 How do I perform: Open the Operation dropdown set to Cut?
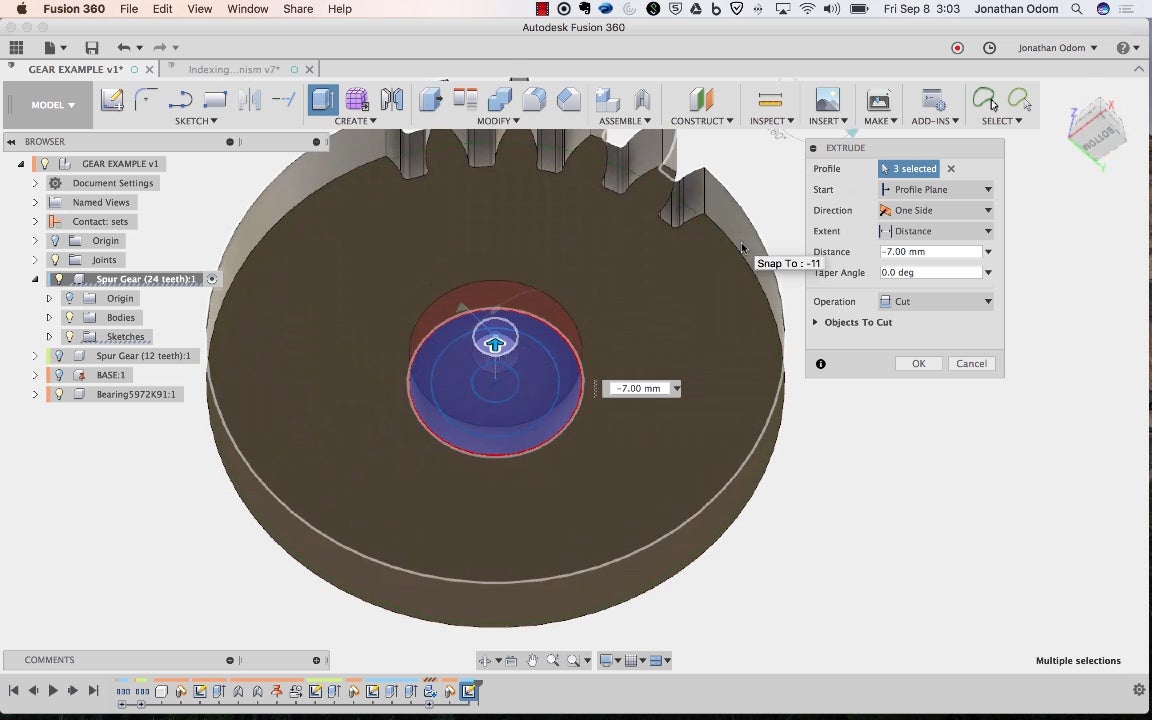[x=936, y=301]
